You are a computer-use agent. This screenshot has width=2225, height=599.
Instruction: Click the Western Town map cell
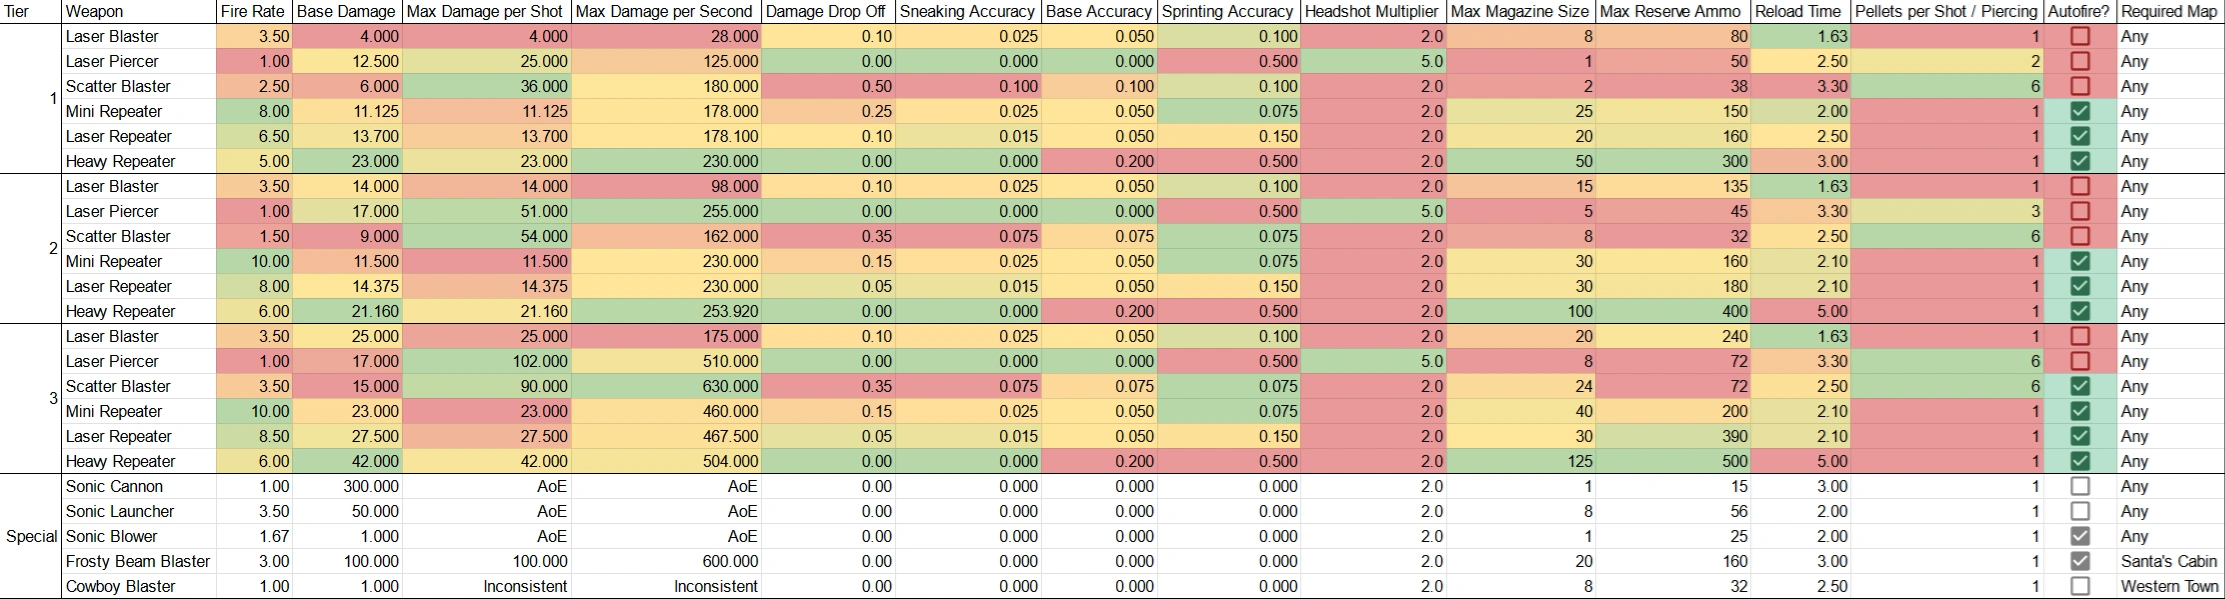pyautogui.click(x=2169, y=586)
